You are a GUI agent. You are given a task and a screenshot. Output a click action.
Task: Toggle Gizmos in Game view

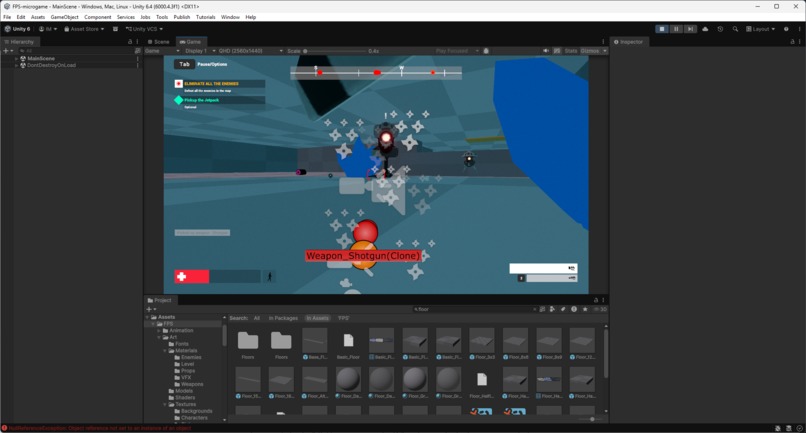coord(590,51)
